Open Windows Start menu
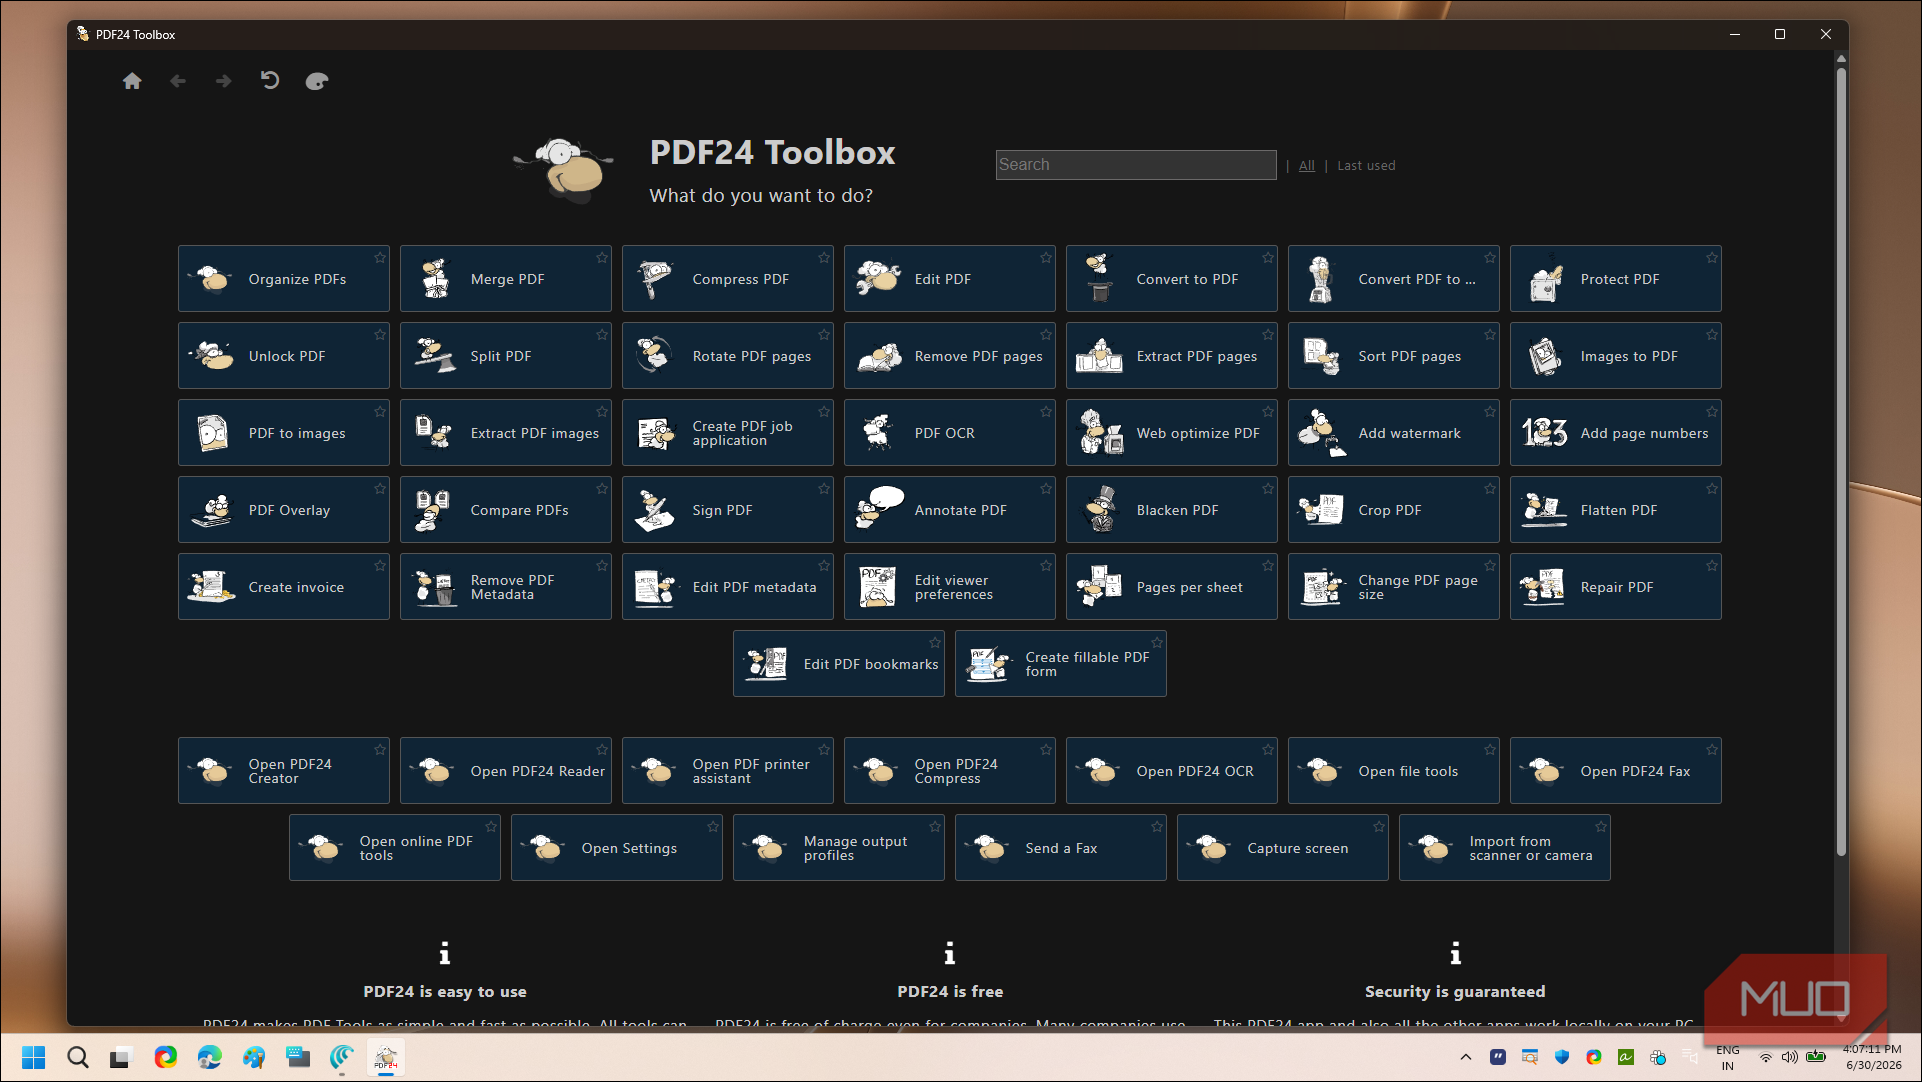Image resolution: width=1922 pixels, height=1082 pixels. [33, 1057]
